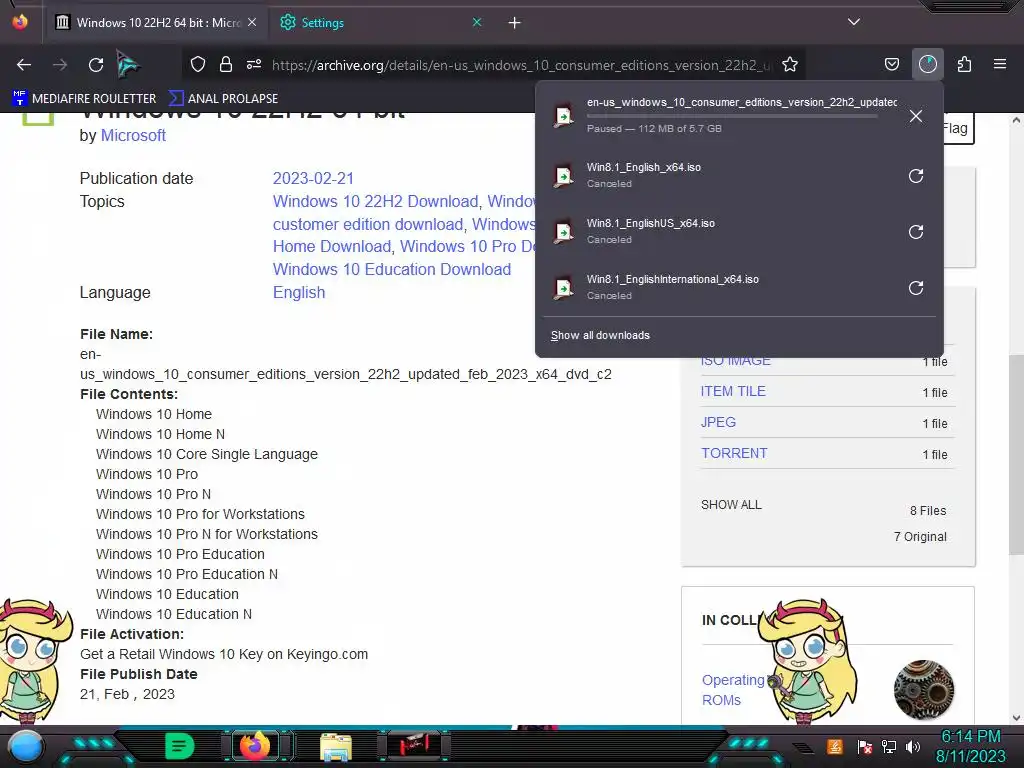The image size is (1024, 768).
Task: Open MEDIAFIRE ROULETTER bookmark
Action: click(x=84, y=99)
